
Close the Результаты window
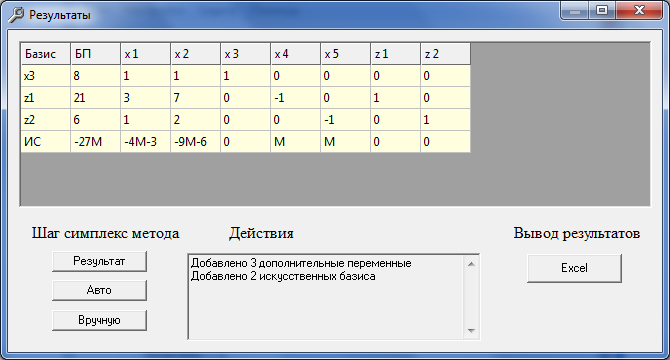[x=639, y=11]
